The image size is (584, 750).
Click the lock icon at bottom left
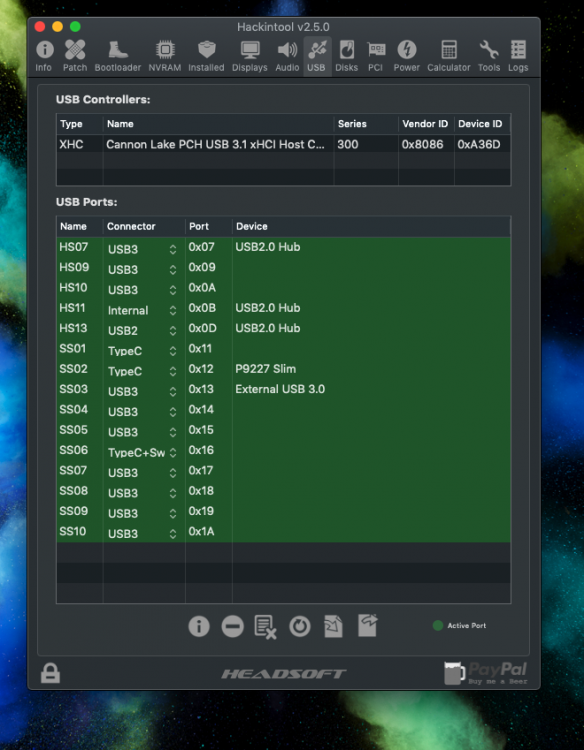click(50, 673)
